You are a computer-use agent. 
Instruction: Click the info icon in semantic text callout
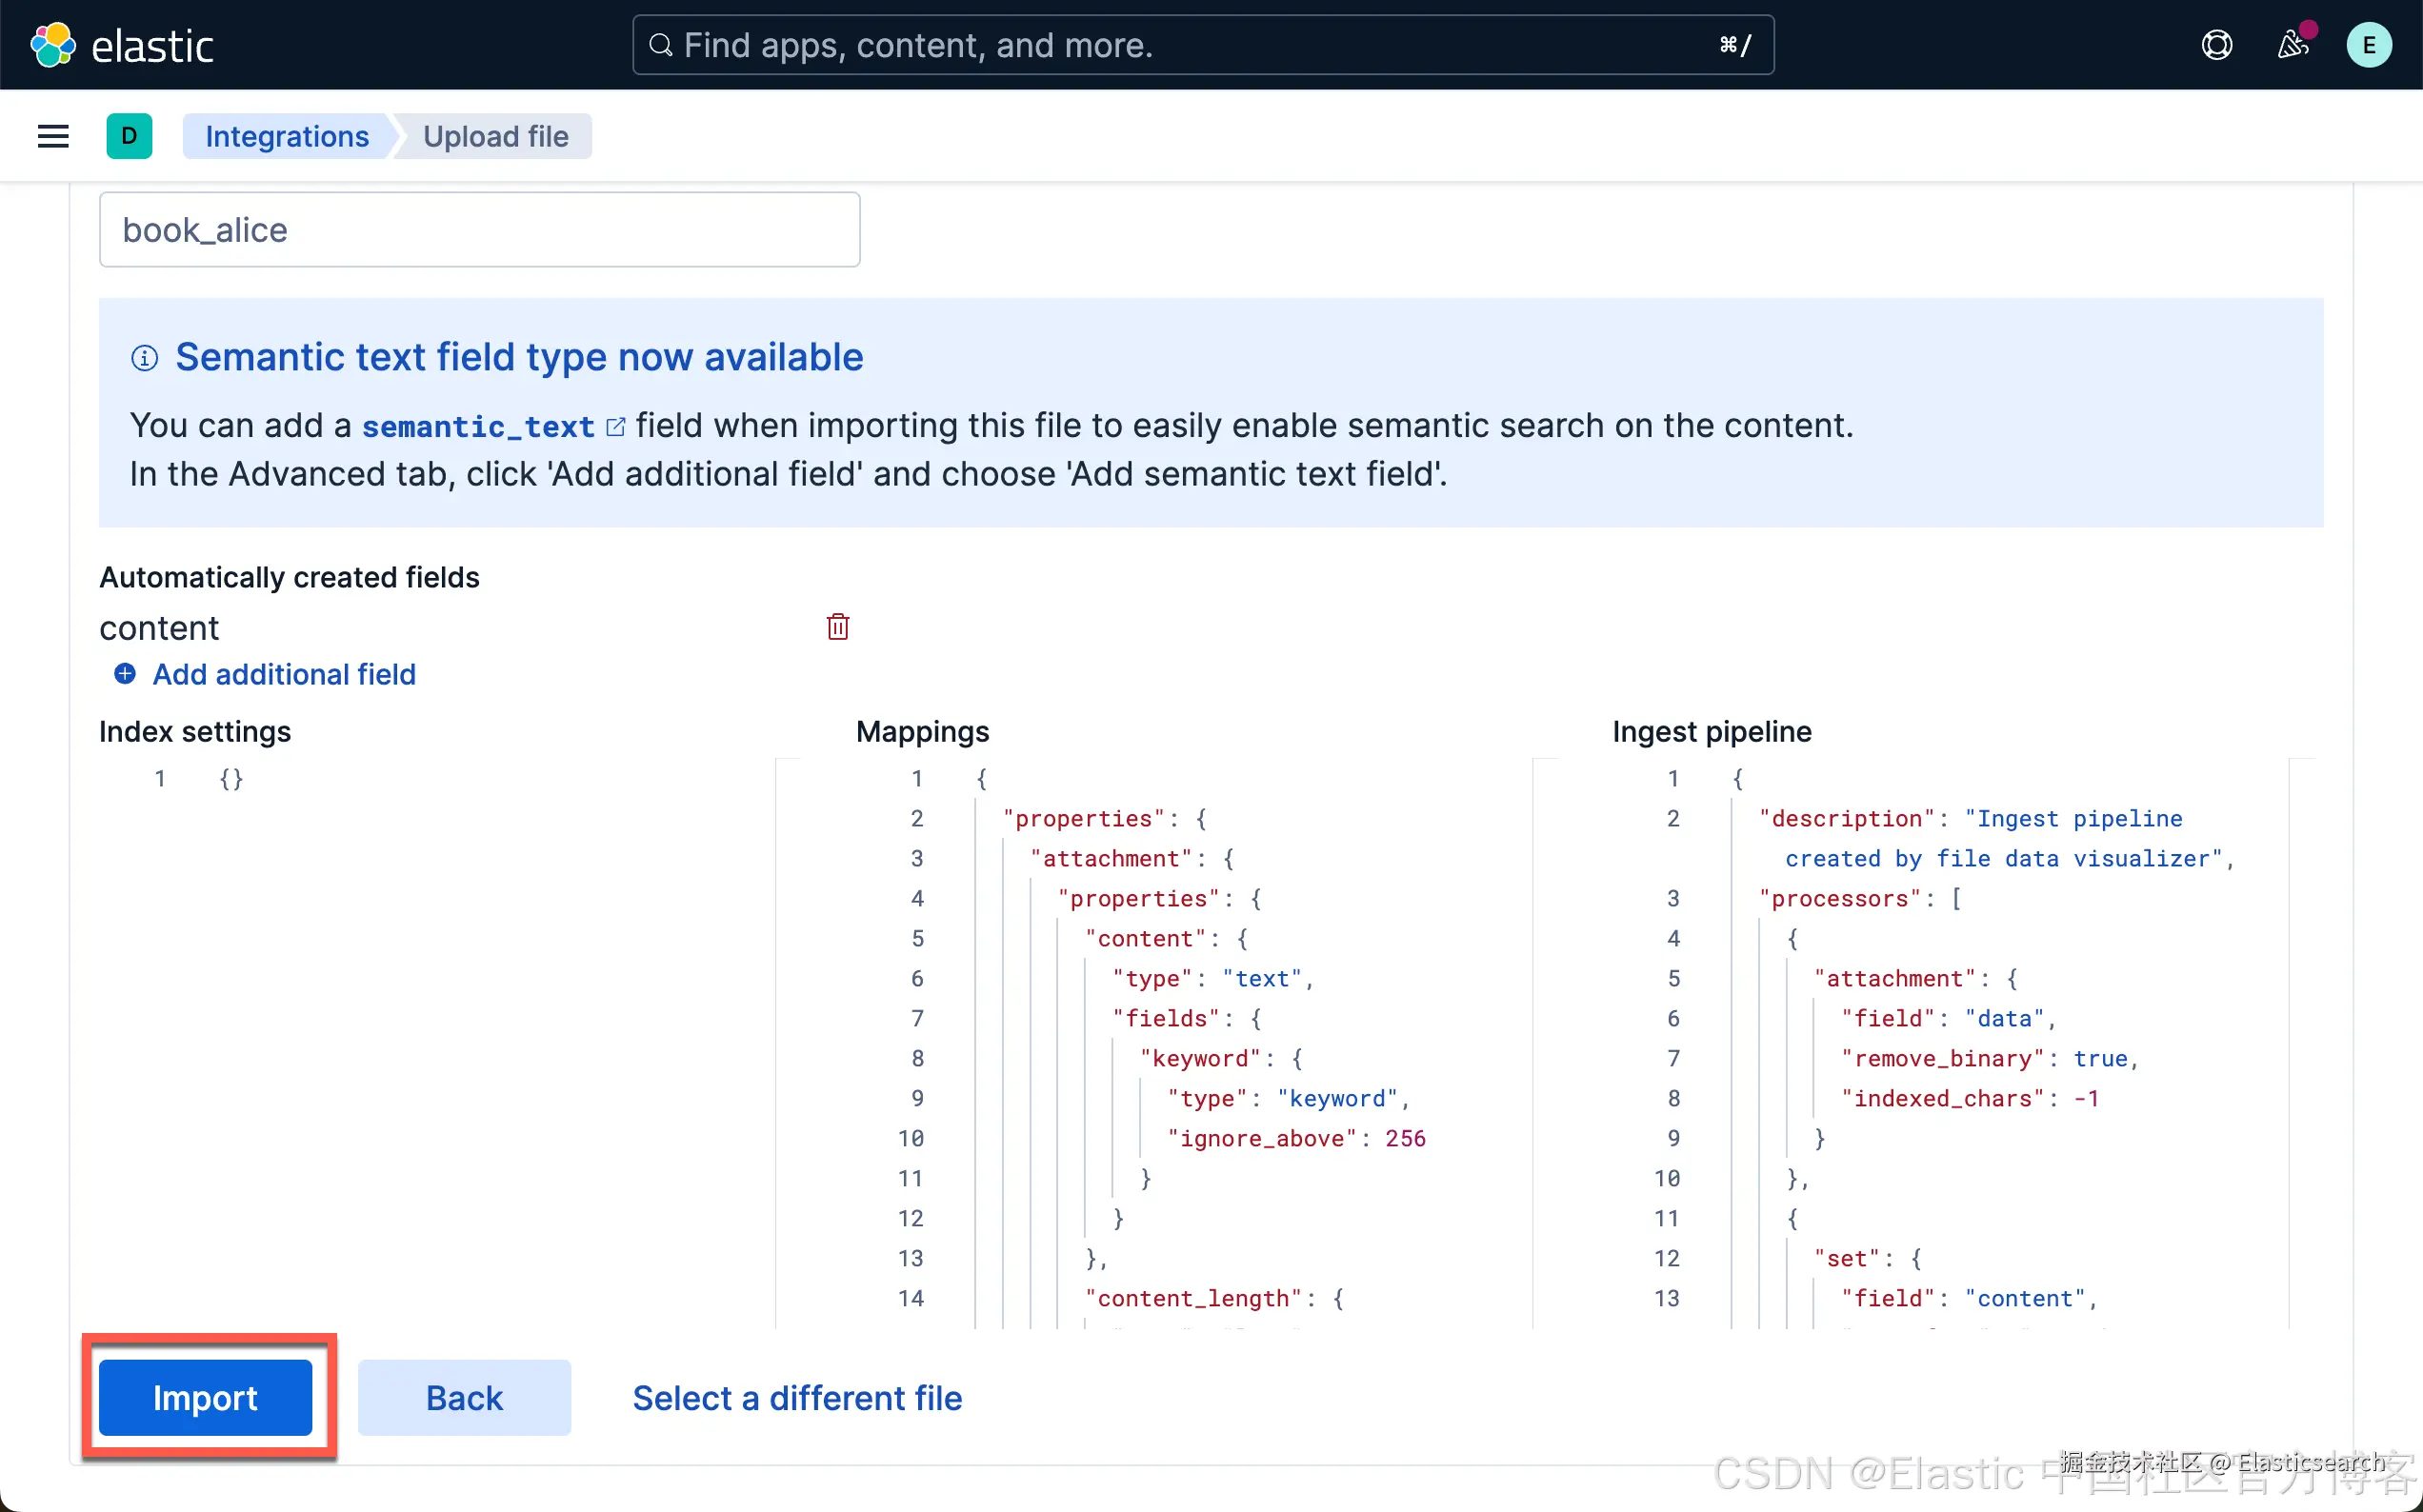pos(145,358)
